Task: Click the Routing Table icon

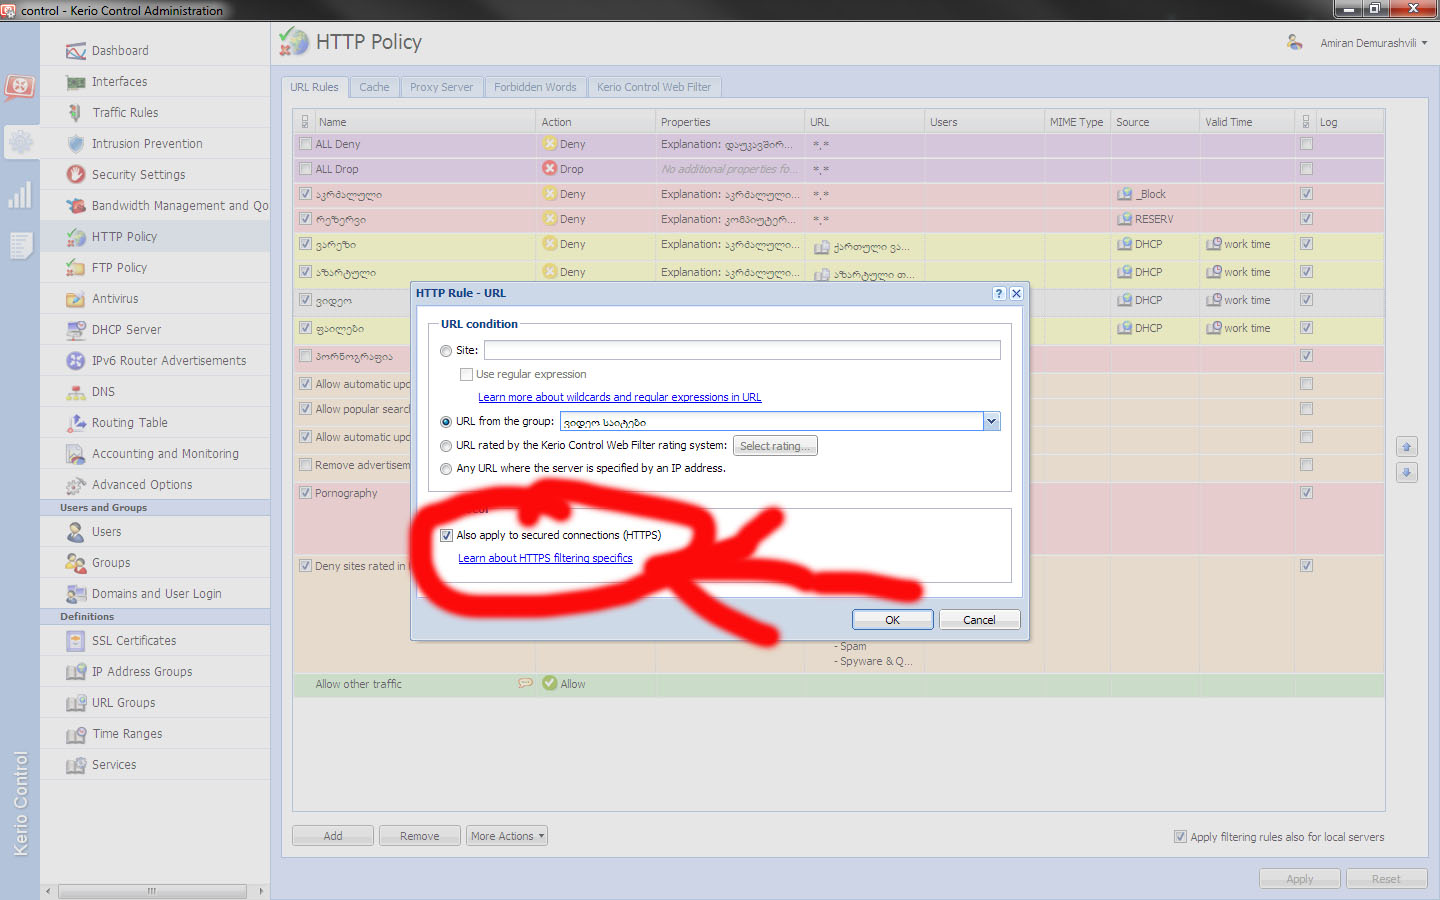Action: coord(75,423)
